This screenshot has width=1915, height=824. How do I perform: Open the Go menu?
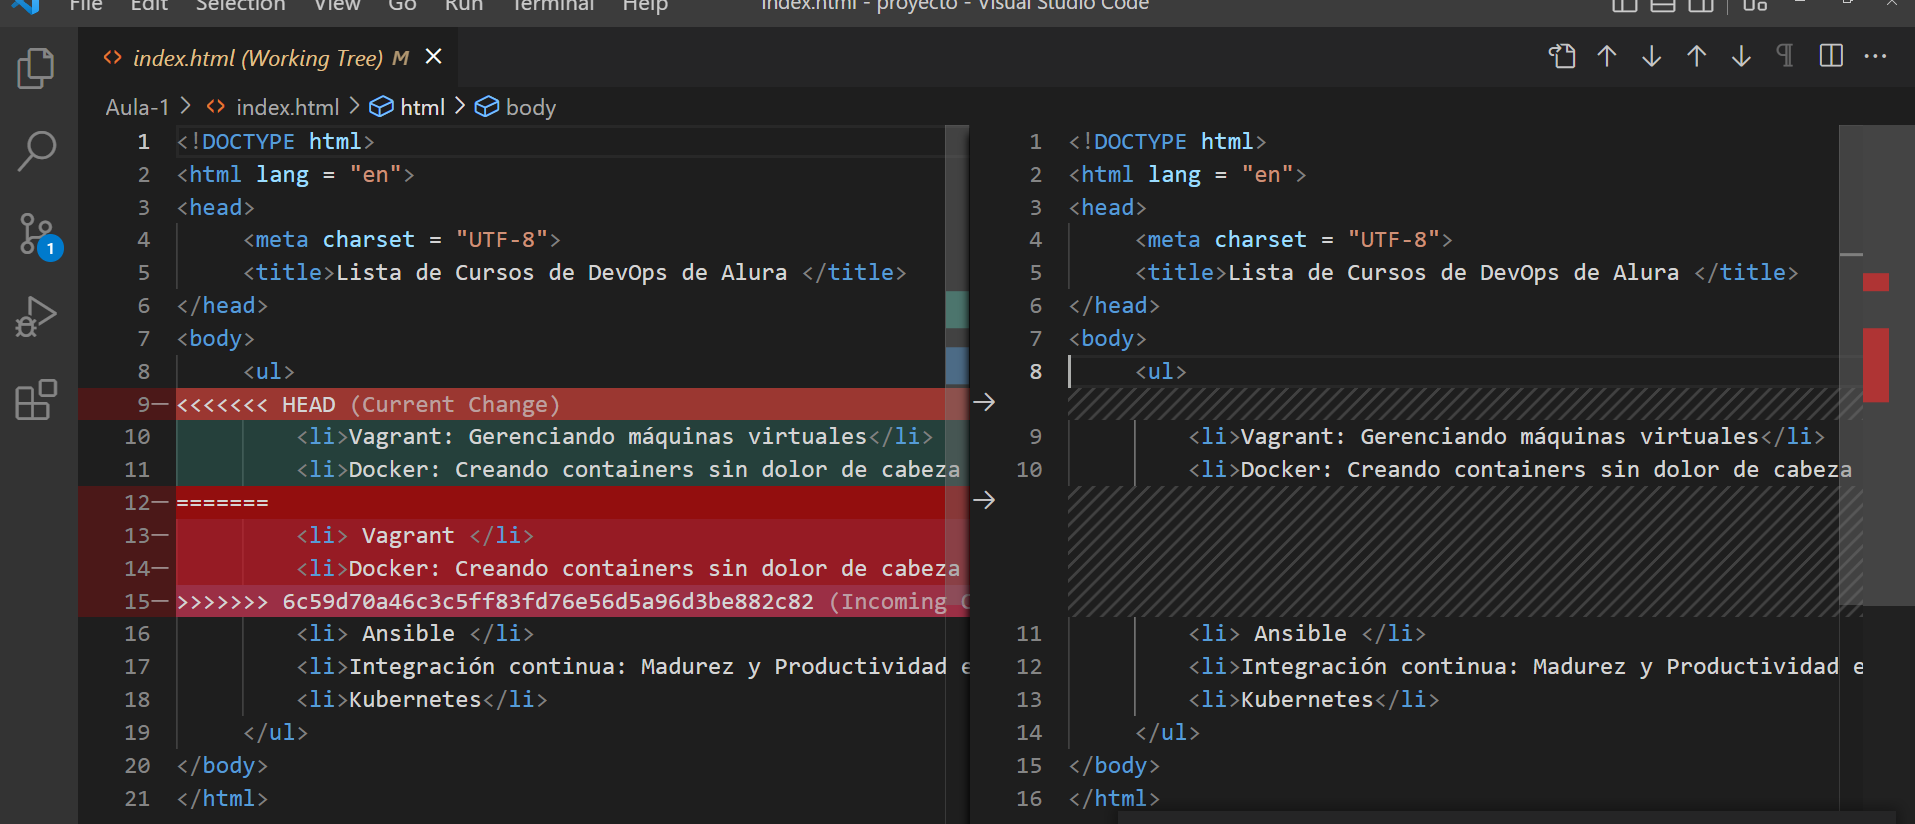pyautogui.click(x=402, y=6)
